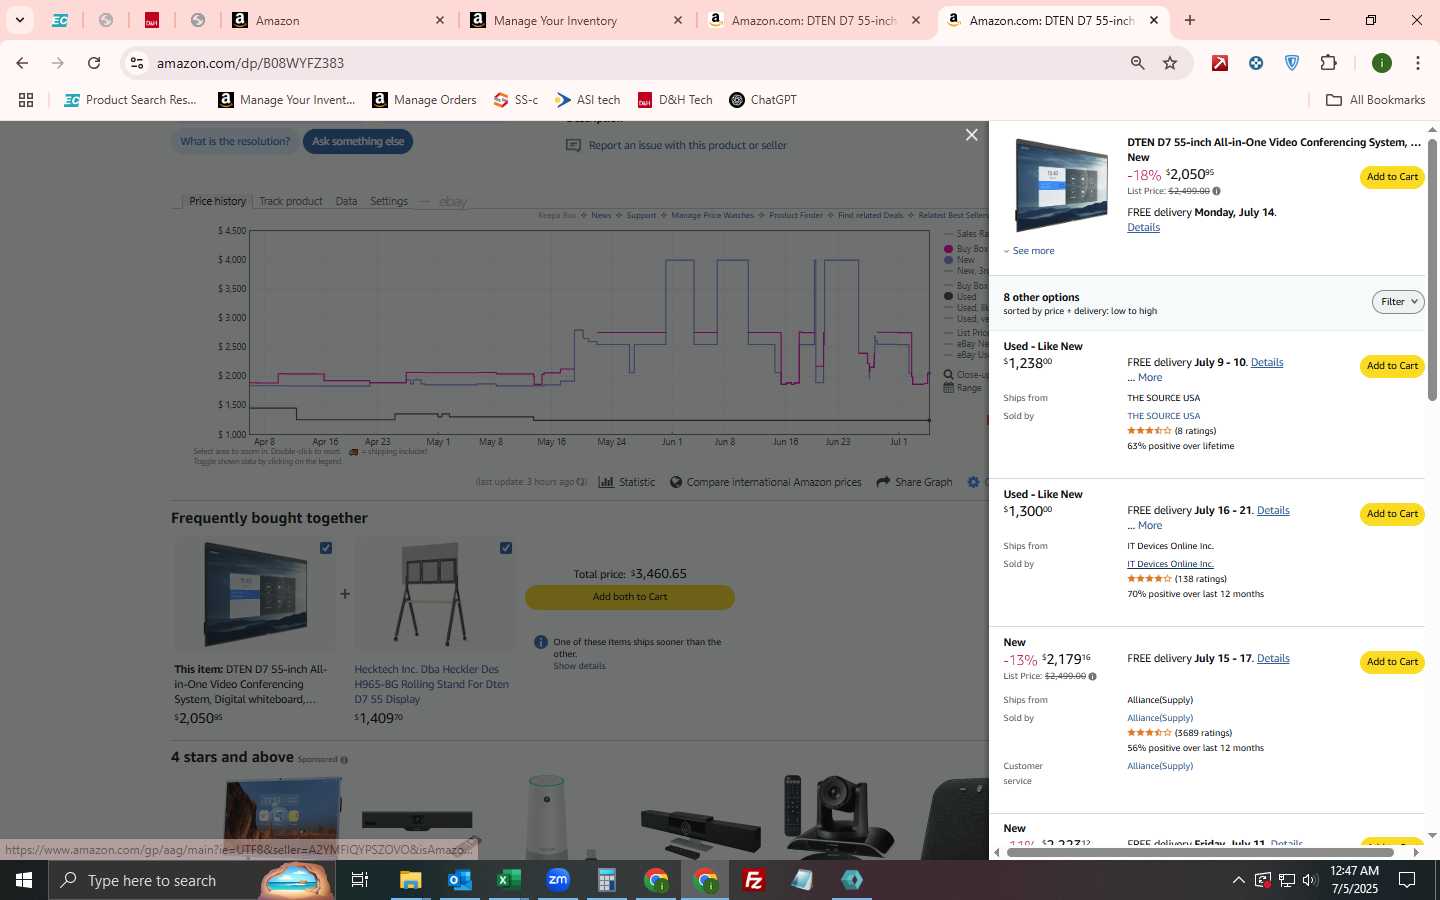1440x900 pixels.
Task: Toggle the Used price legend dot
Action: [949, 296]
